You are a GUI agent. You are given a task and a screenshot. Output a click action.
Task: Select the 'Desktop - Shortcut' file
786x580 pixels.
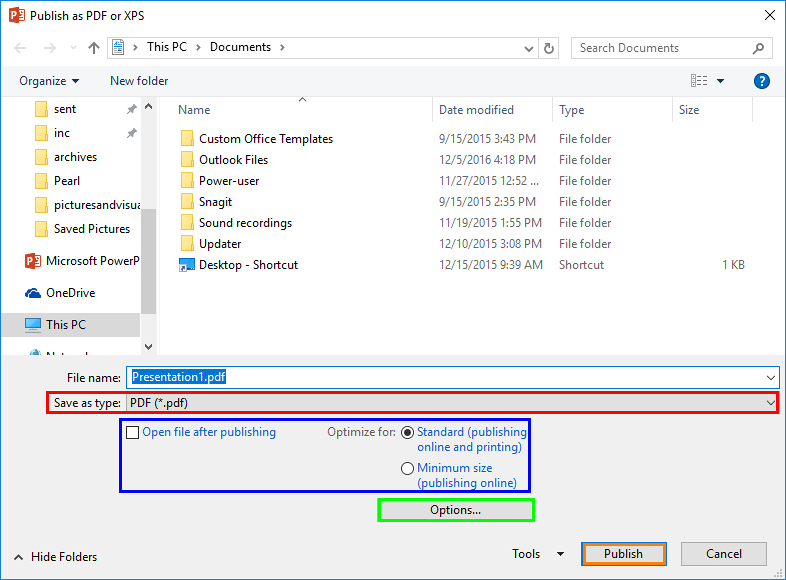(248, 265)
